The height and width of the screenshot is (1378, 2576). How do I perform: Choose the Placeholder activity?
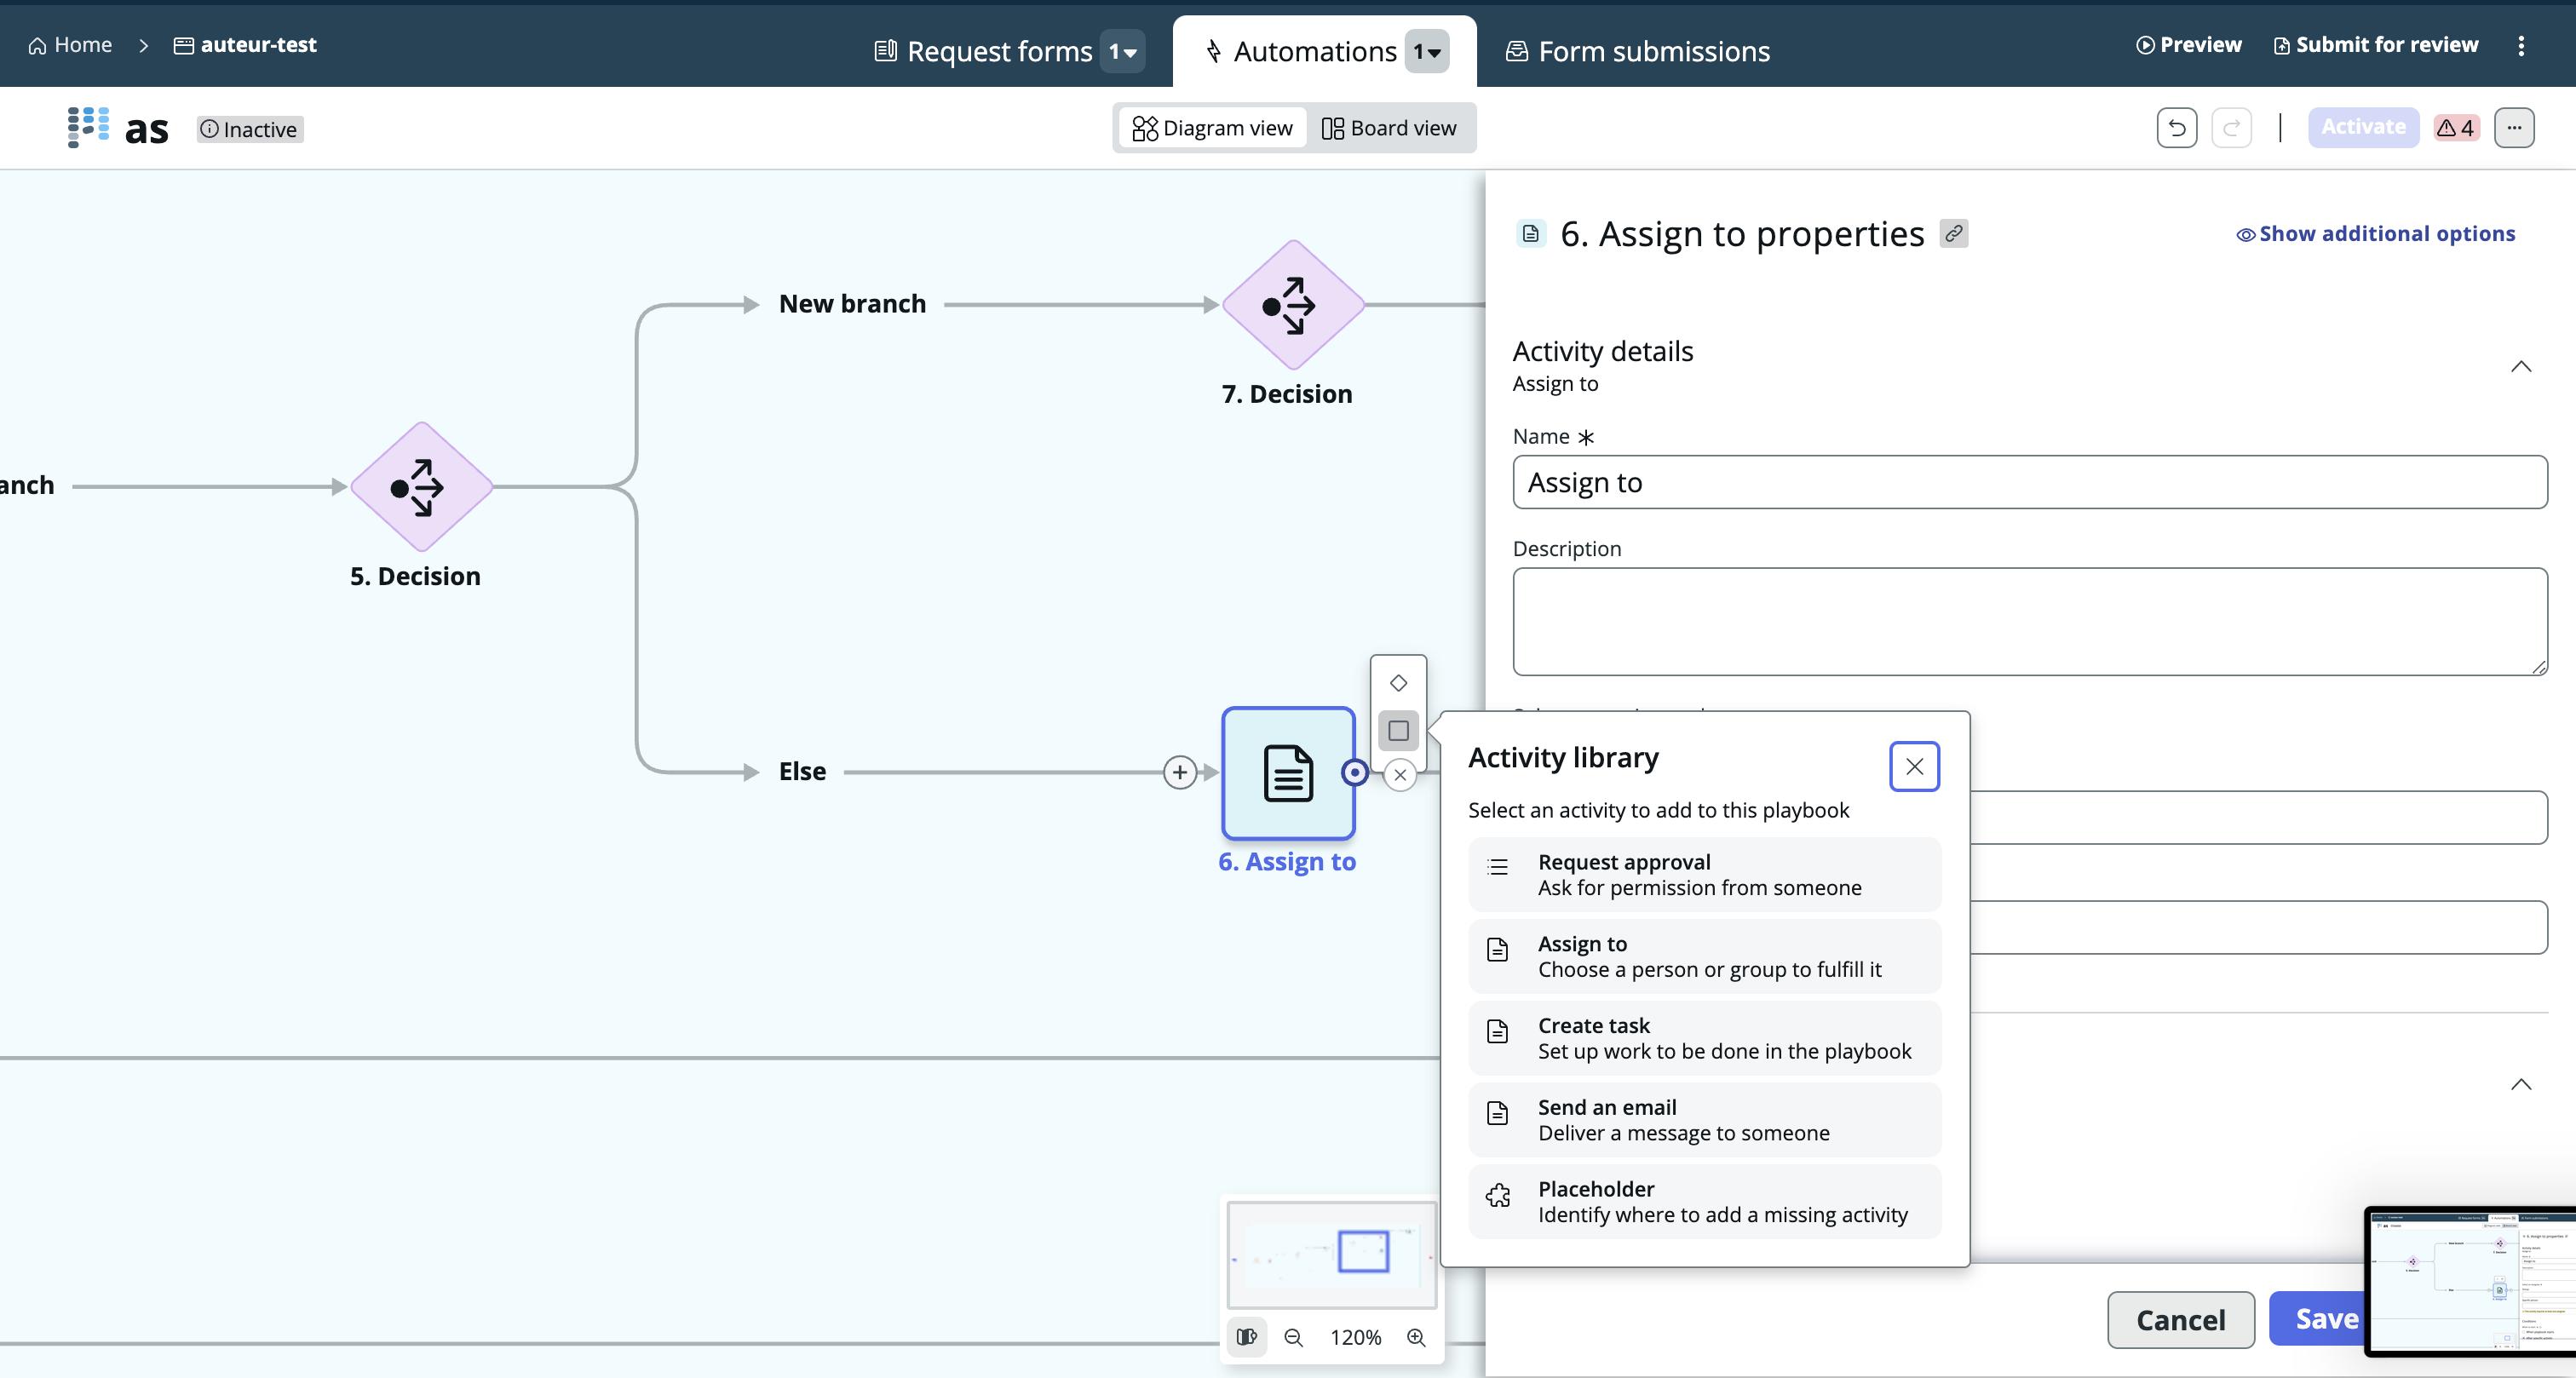click(x=1704, y=1202)
